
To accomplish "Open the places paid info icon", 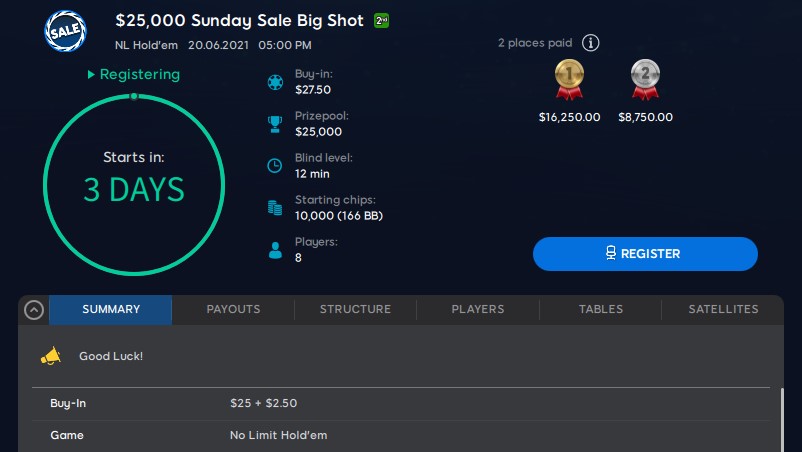I will [x=591, y=43].
